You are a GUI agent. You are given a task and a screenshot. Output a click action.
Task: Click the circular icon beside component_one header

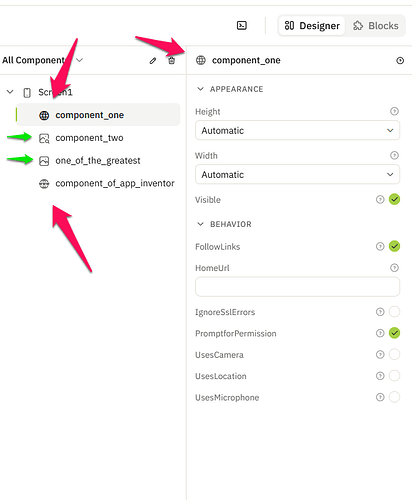point(400,60)
